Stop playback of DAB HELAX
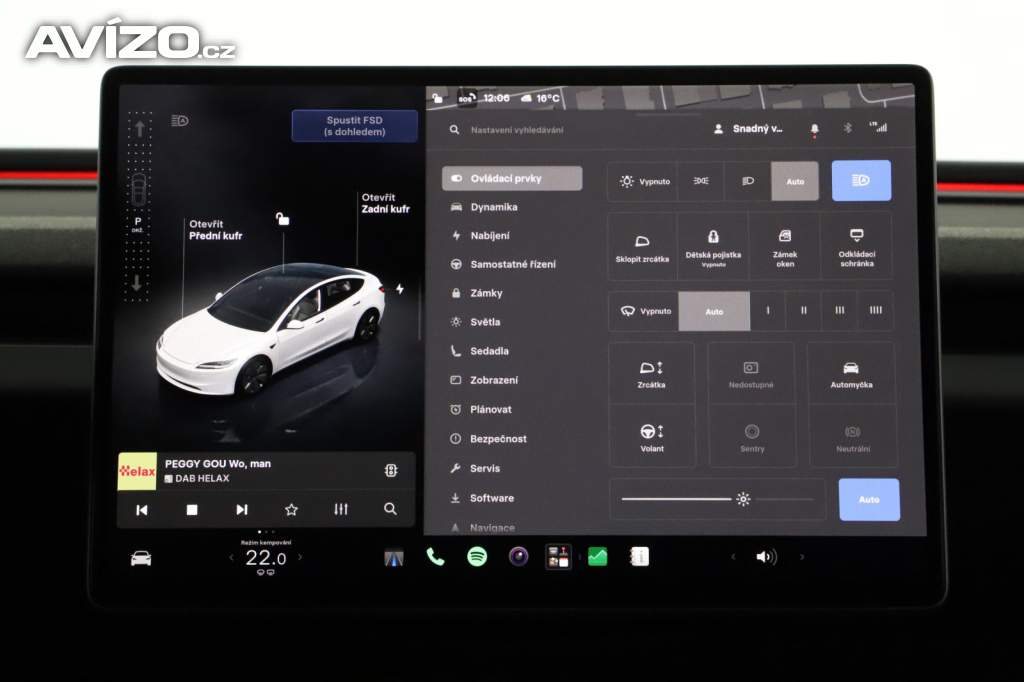 pyautogui.click(x=192, y=510)
